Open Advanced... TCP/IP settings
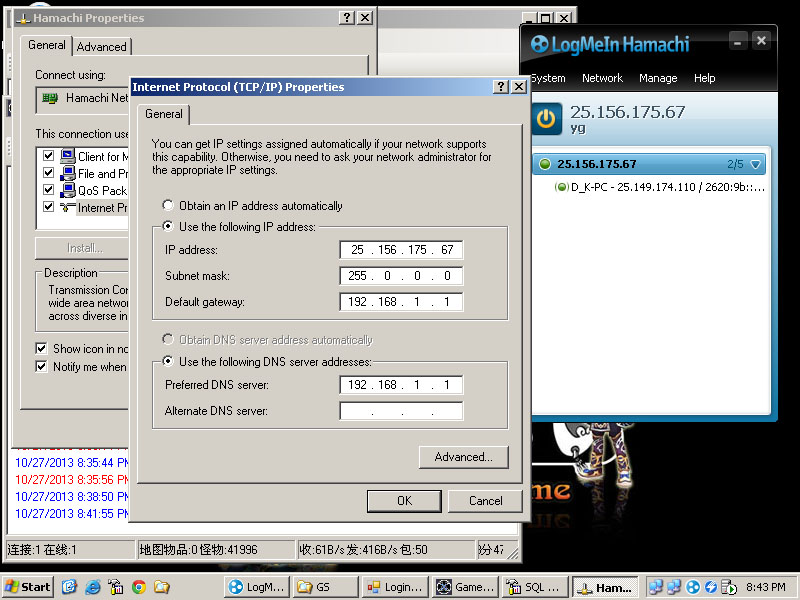800x600 pixels. tap(464, 457)
